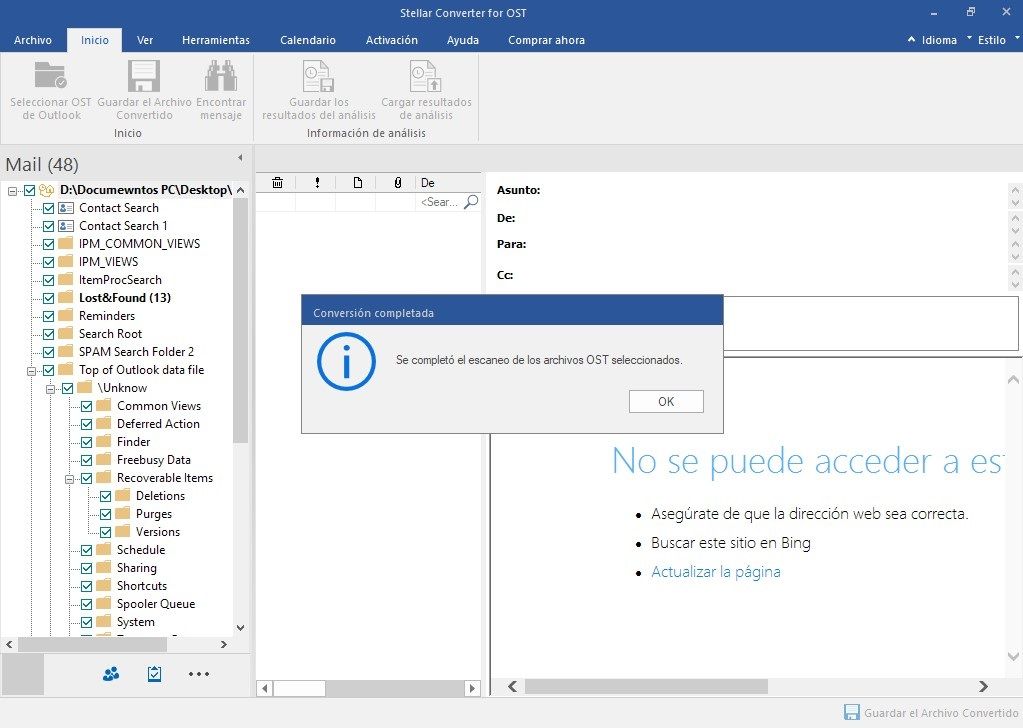The height and width of the screenshot is (728, 1023).
Task: Click the Comprar ahora tab
Action: click(546, 40)
